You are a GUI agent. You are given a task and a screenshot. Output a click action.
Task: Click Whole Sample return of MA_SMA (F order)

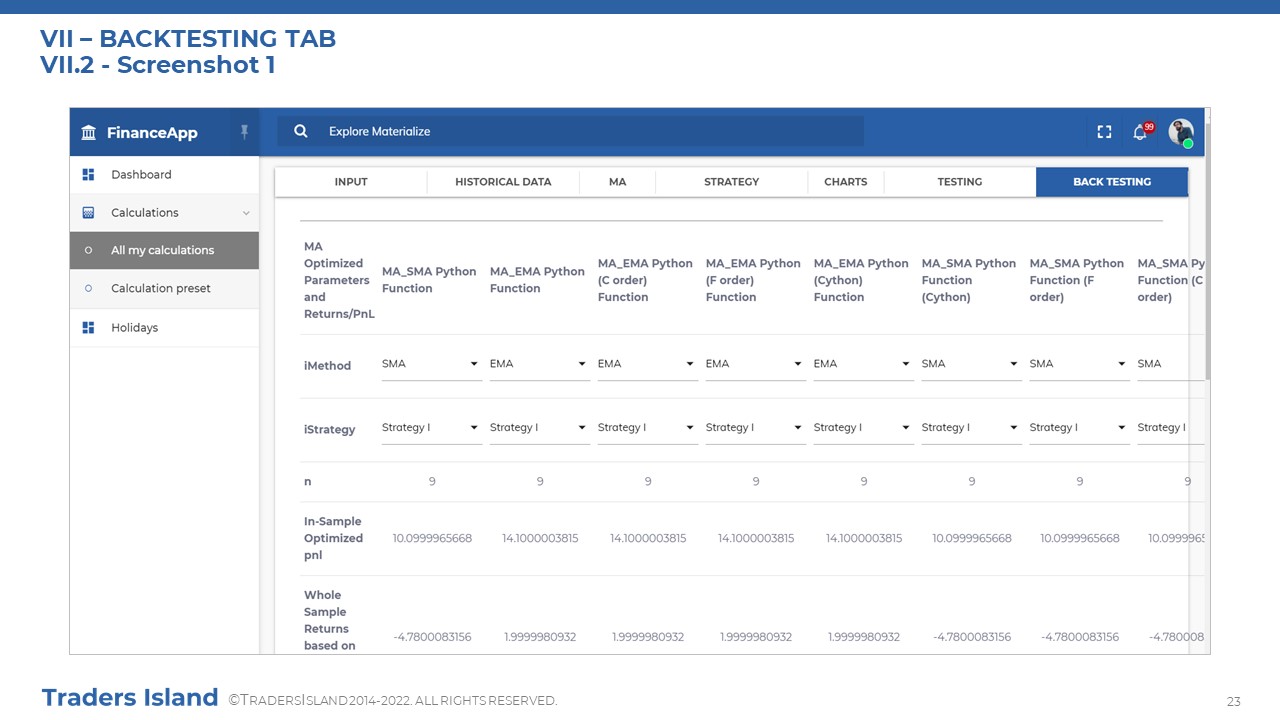tap(1080, 637)
